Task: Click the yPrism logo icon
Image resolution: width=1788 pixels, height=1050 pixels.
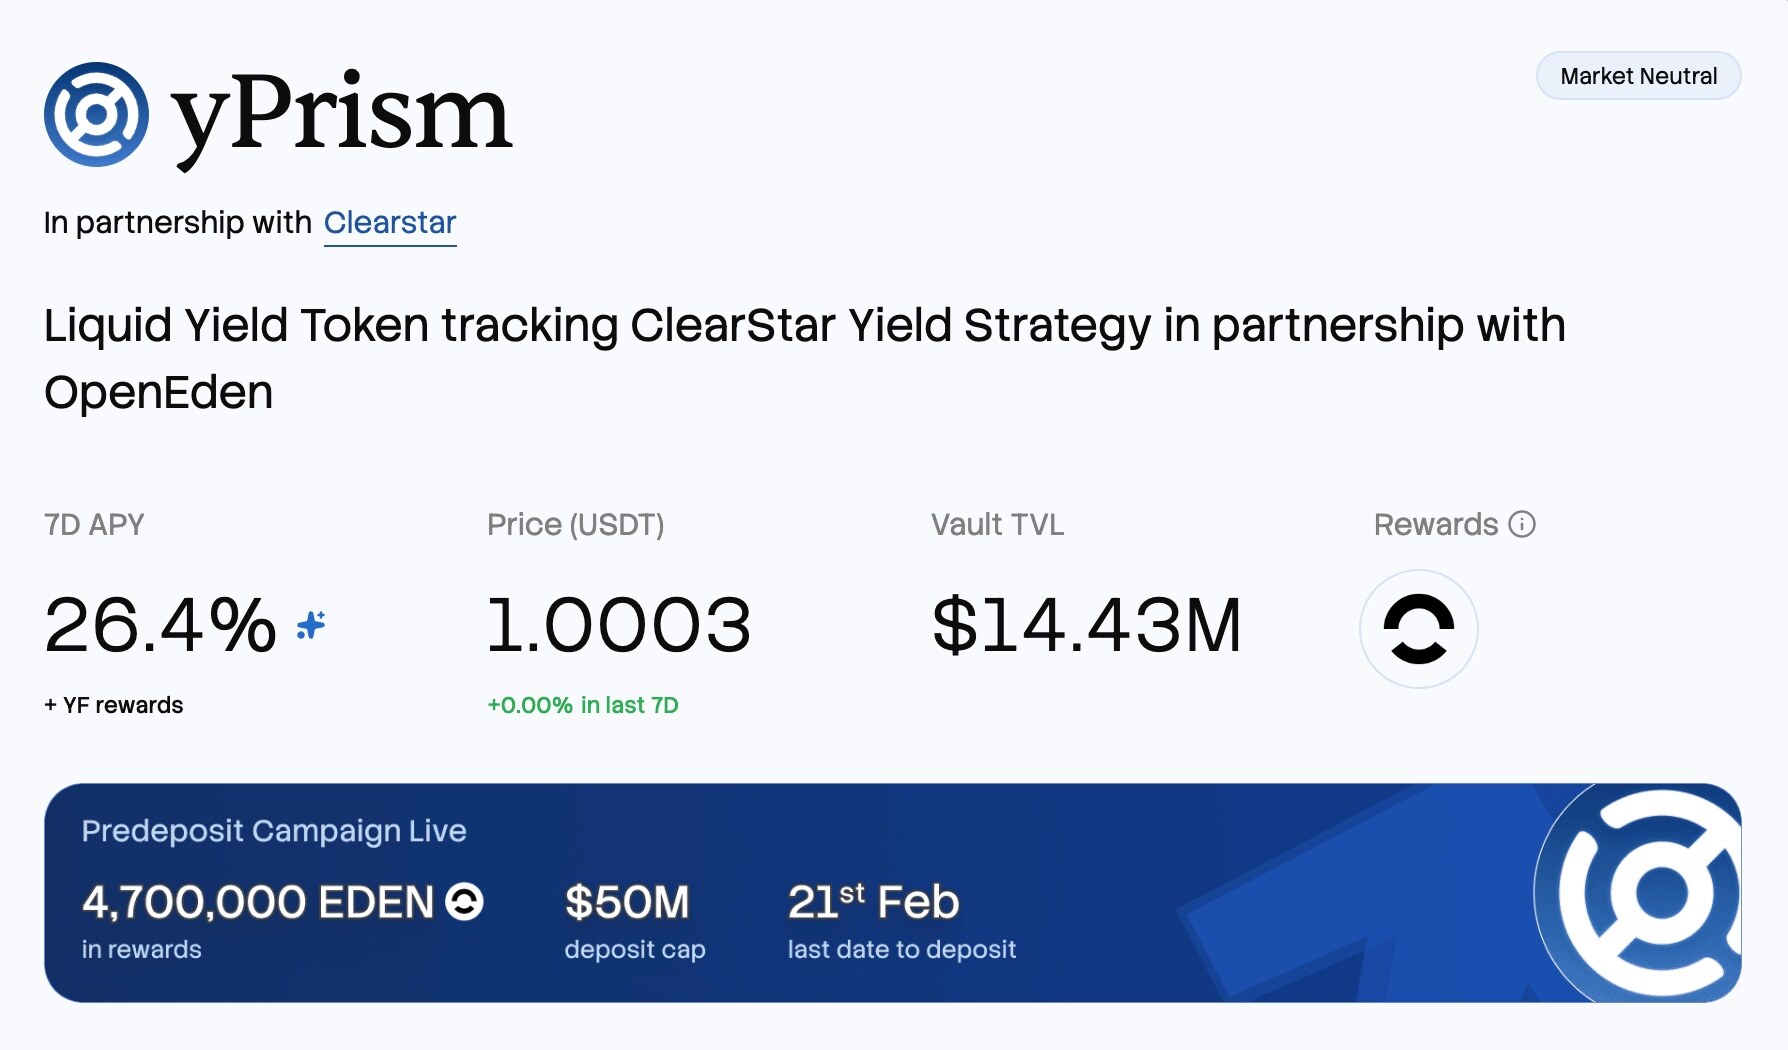Action: (x=98, y=115)
